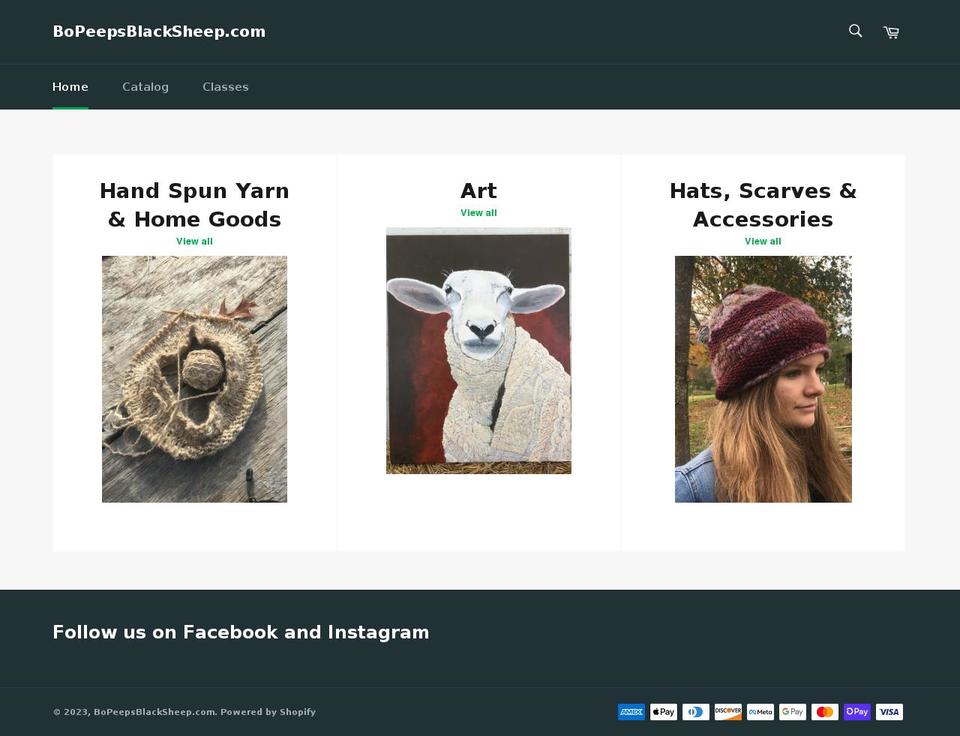The height and width of the screenshot is (736, 960).
Task: Open the search magnifier icon
Action: click(855, 31)
